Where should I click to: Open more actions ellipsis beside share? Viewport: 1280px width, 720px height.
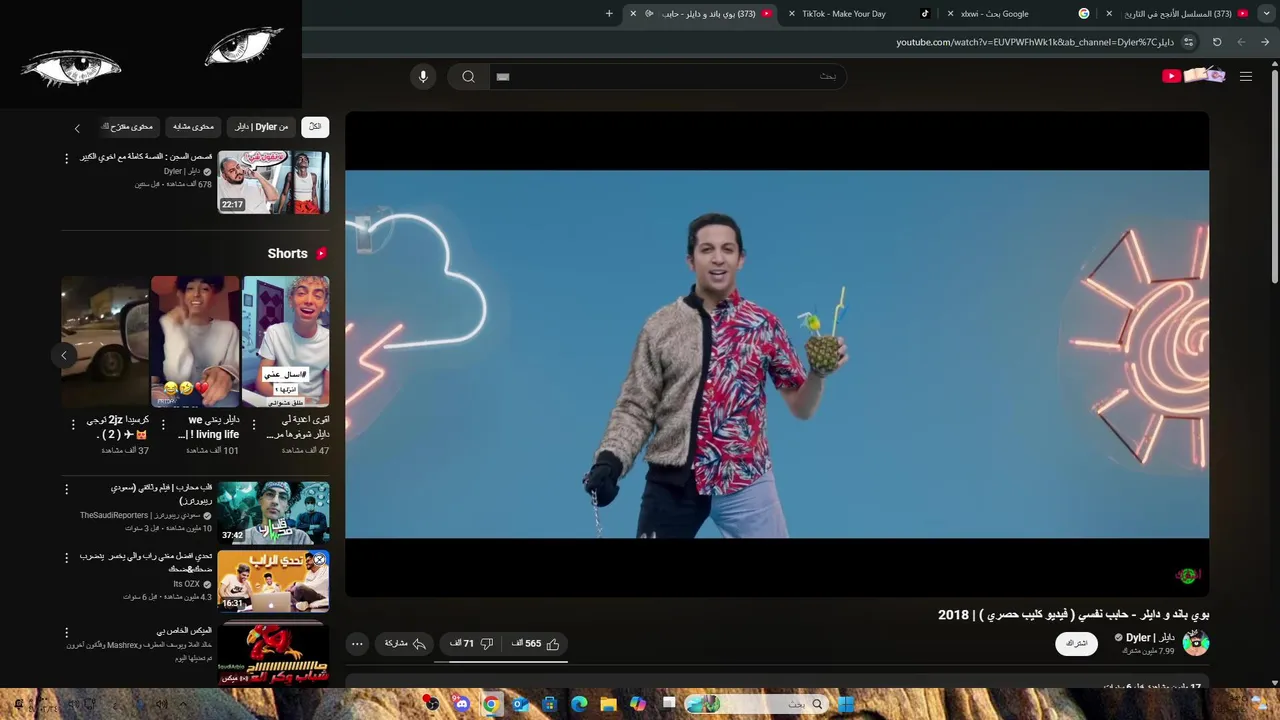pos(357,644)
